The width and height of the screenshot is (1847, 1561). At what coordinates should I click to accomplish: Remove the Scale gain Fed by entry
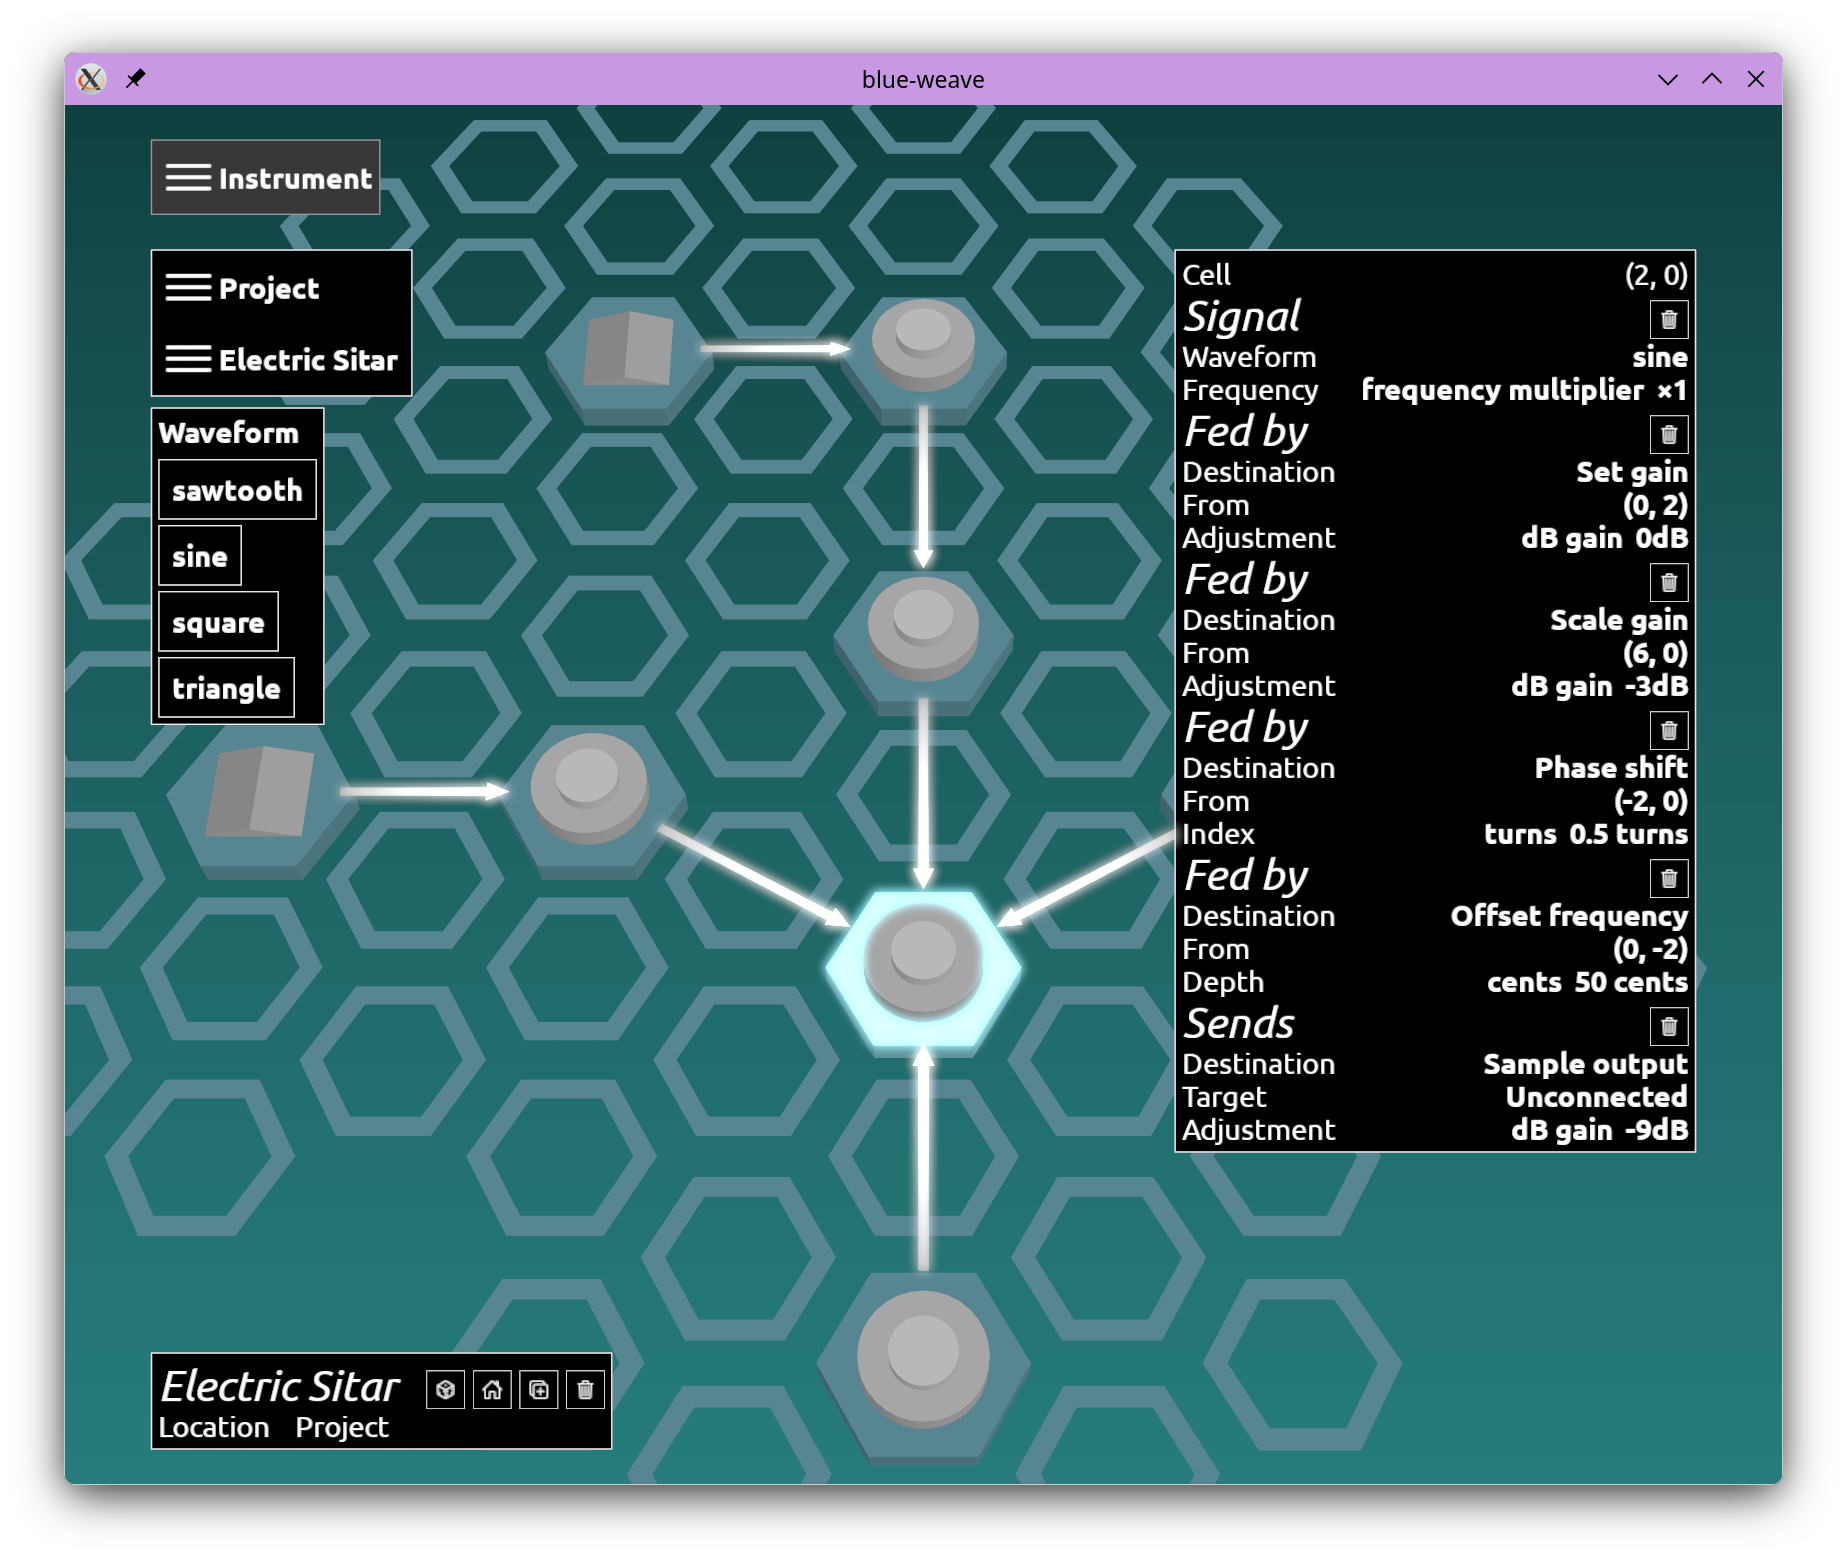pos(1669,583)
